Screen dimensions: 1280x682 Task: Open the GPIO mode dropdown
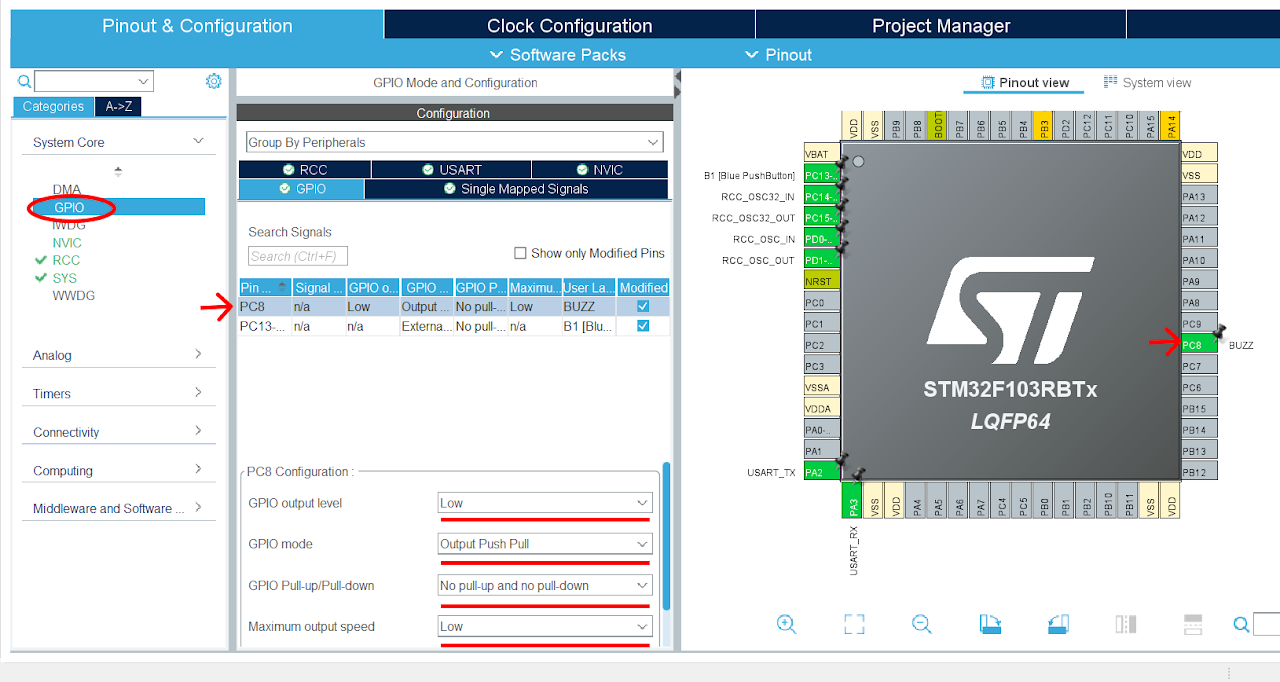tap(545, 544)
